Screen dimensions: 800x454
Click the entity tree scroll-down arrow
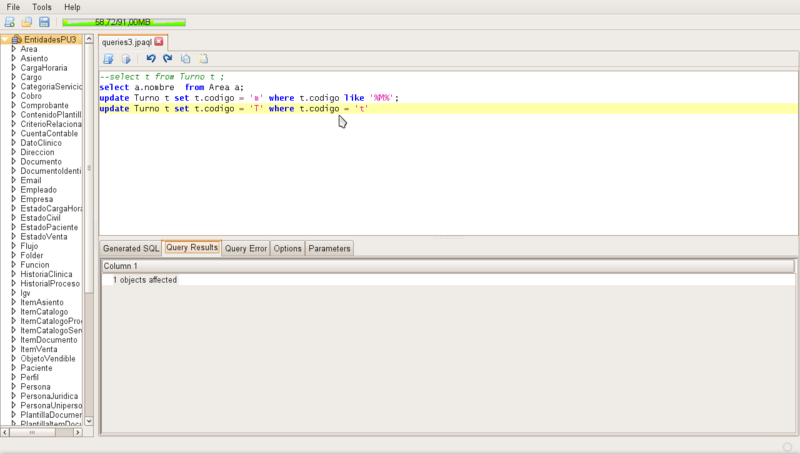[89, 421]
